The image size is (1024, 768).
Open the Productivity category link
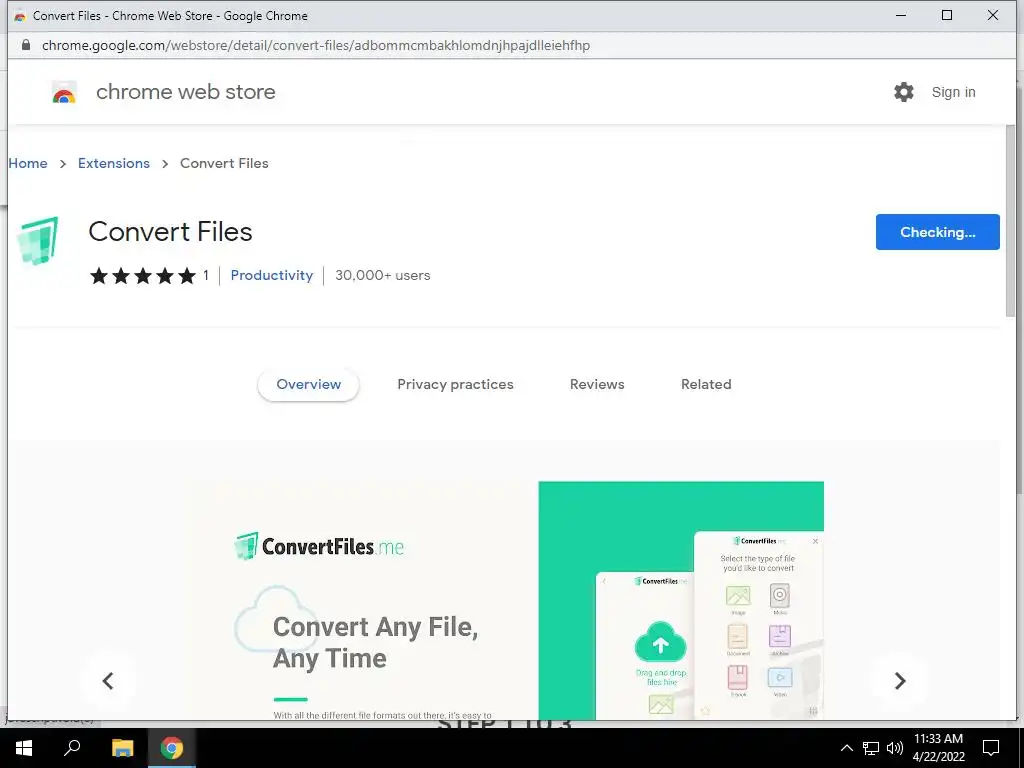pyautogui.click(x=272, y=276)
